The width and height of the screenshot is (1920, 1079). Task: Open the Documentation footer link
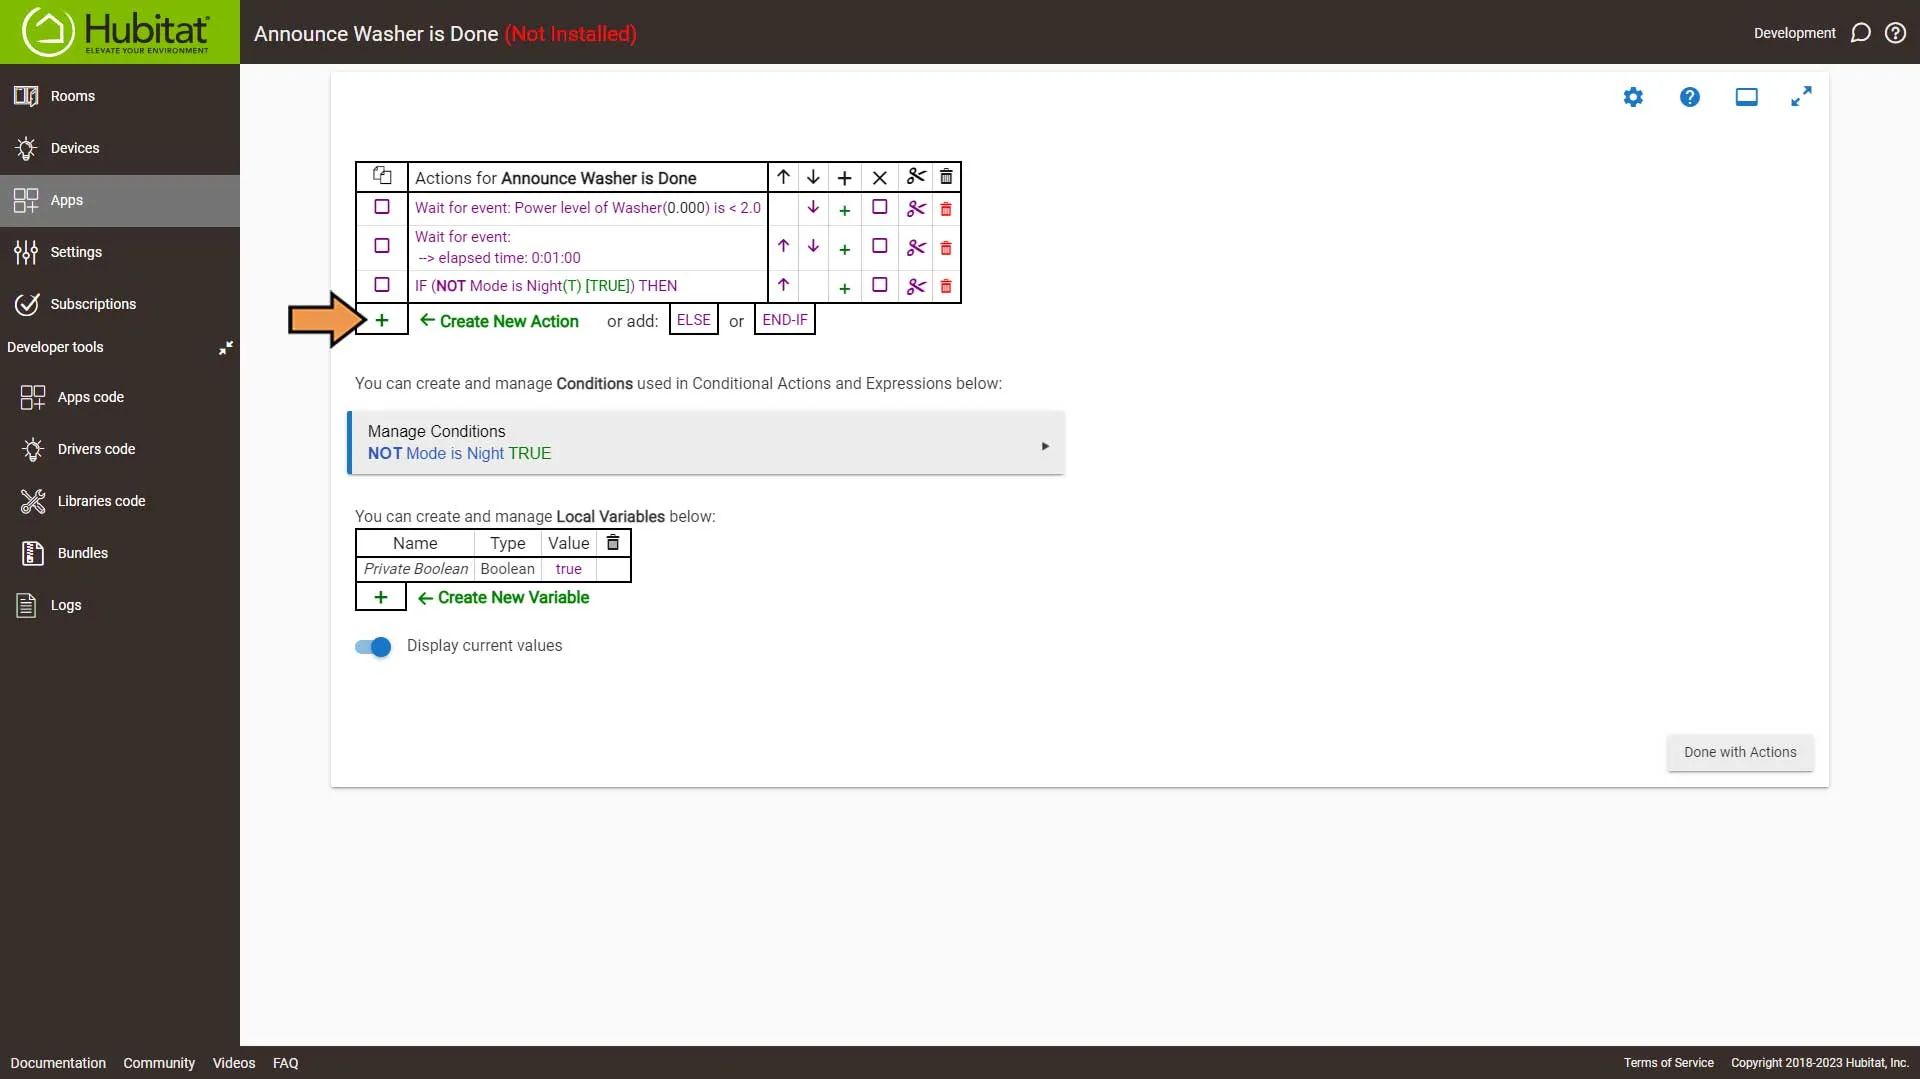pyautogui.click(x=58, y=1063)
